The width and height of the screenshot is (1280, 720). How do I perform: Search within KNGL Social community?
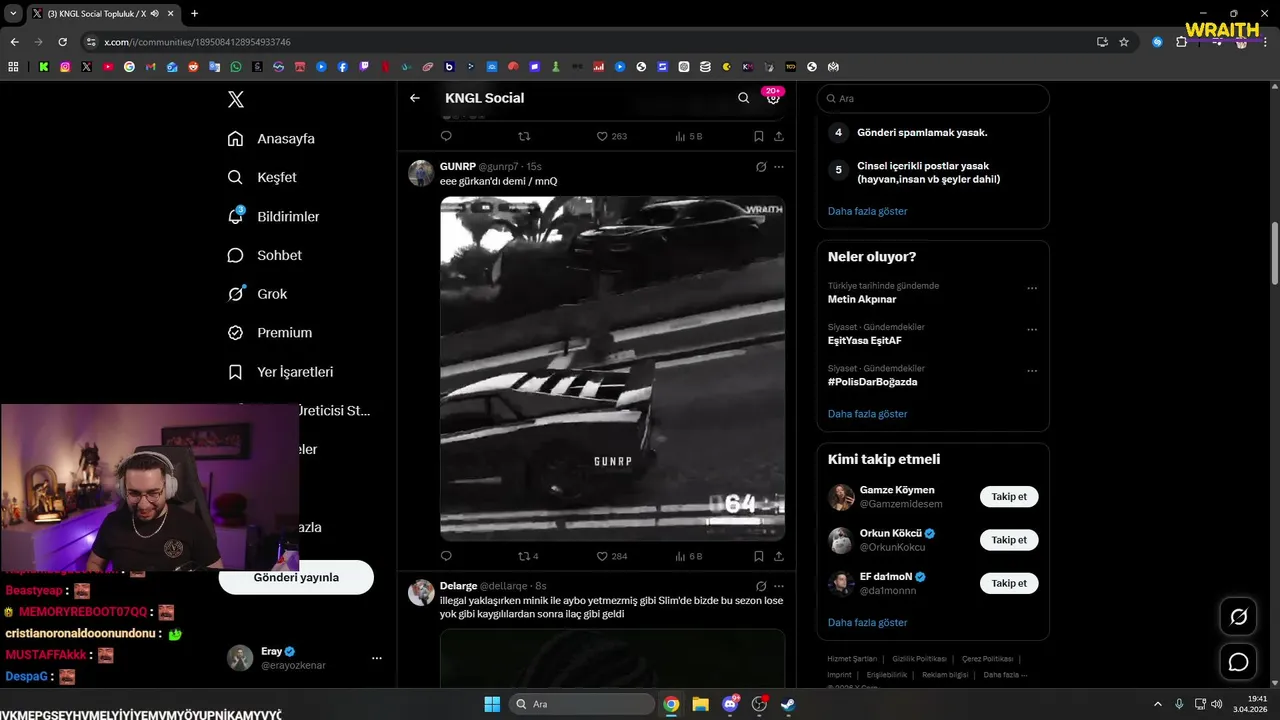tap(743, 98)
